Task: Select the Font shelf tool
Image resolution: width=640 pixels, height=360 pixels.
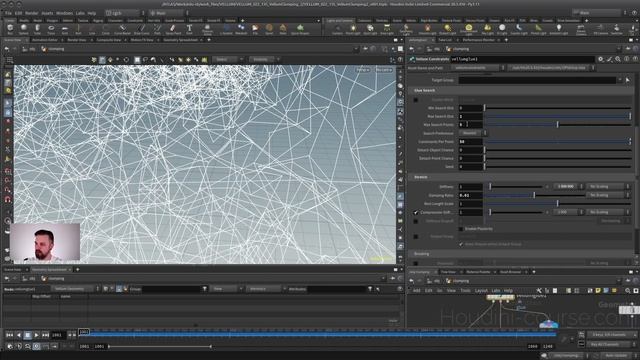Action: click(x=189, y=29)
